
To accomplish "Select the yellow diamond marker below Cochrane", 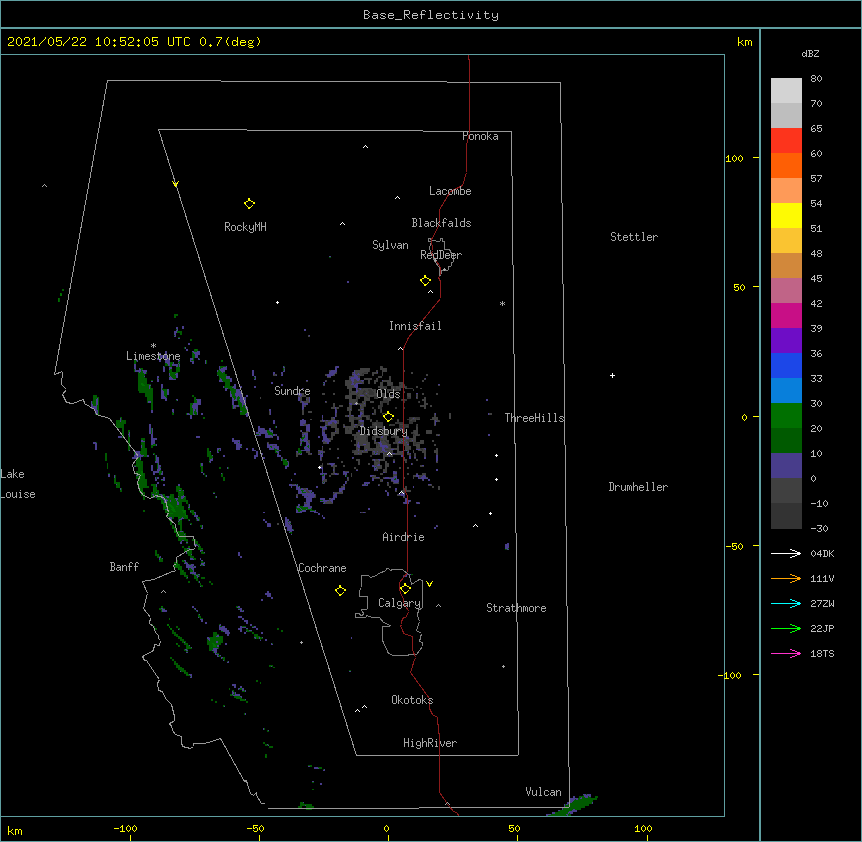I will 340,590.
